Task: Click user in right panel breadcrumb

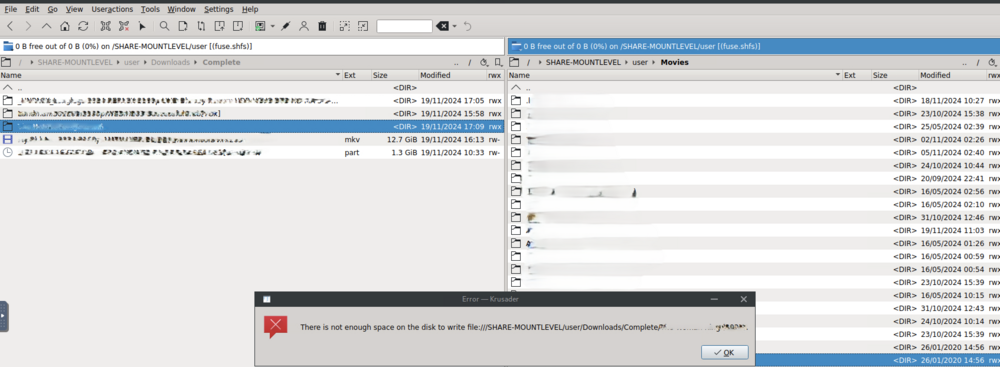Action: [x=640, y=63]
